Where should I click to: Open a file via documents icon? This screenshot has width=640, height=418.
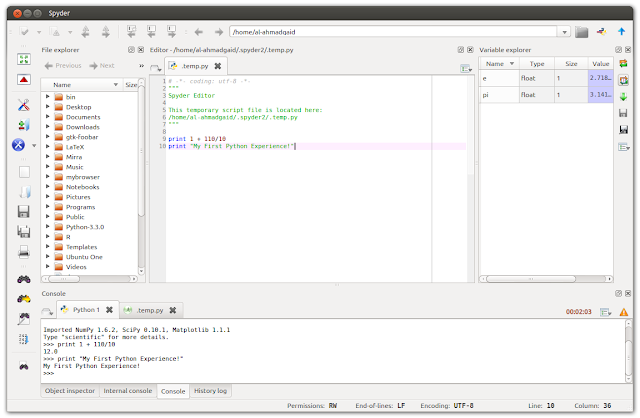[x=24, y=192]
